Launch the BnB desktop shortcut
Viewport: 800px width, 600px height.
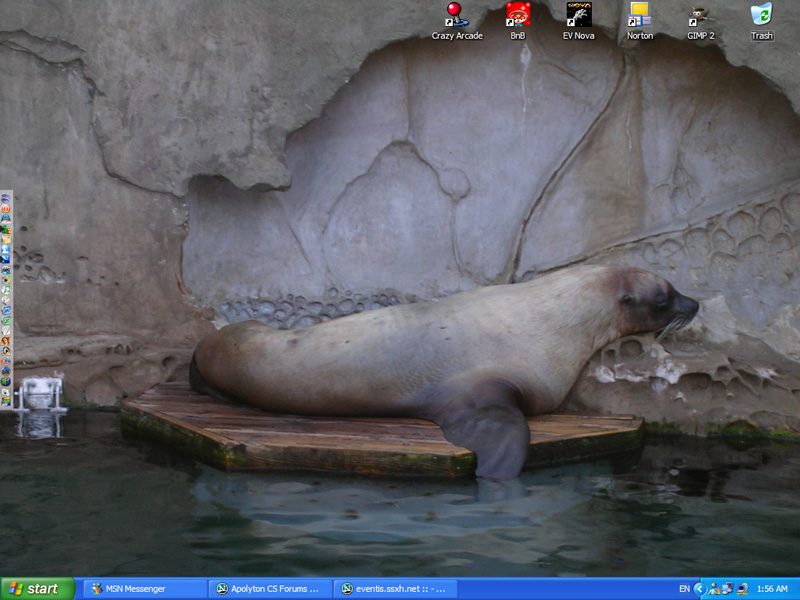517,16
